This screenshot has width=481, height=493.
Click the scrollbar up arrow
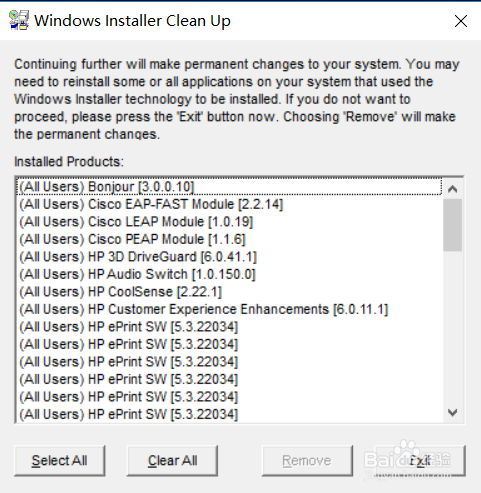(452, 189)
